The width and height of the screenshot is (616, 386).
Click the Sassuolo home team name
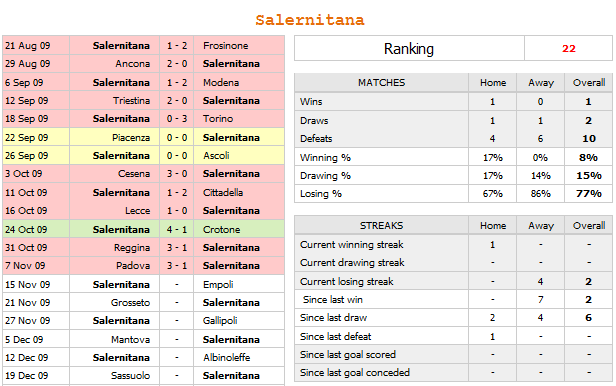tap(130, 375)
